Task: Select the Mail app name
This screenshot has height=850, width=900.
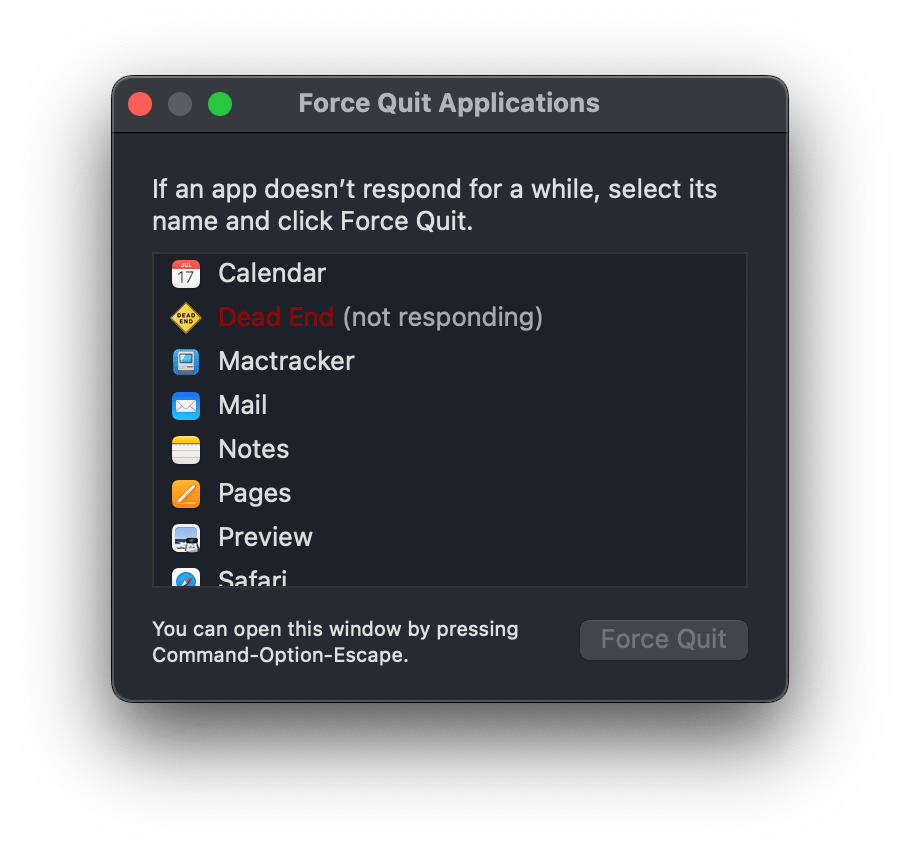Action: tap(243, 405)
